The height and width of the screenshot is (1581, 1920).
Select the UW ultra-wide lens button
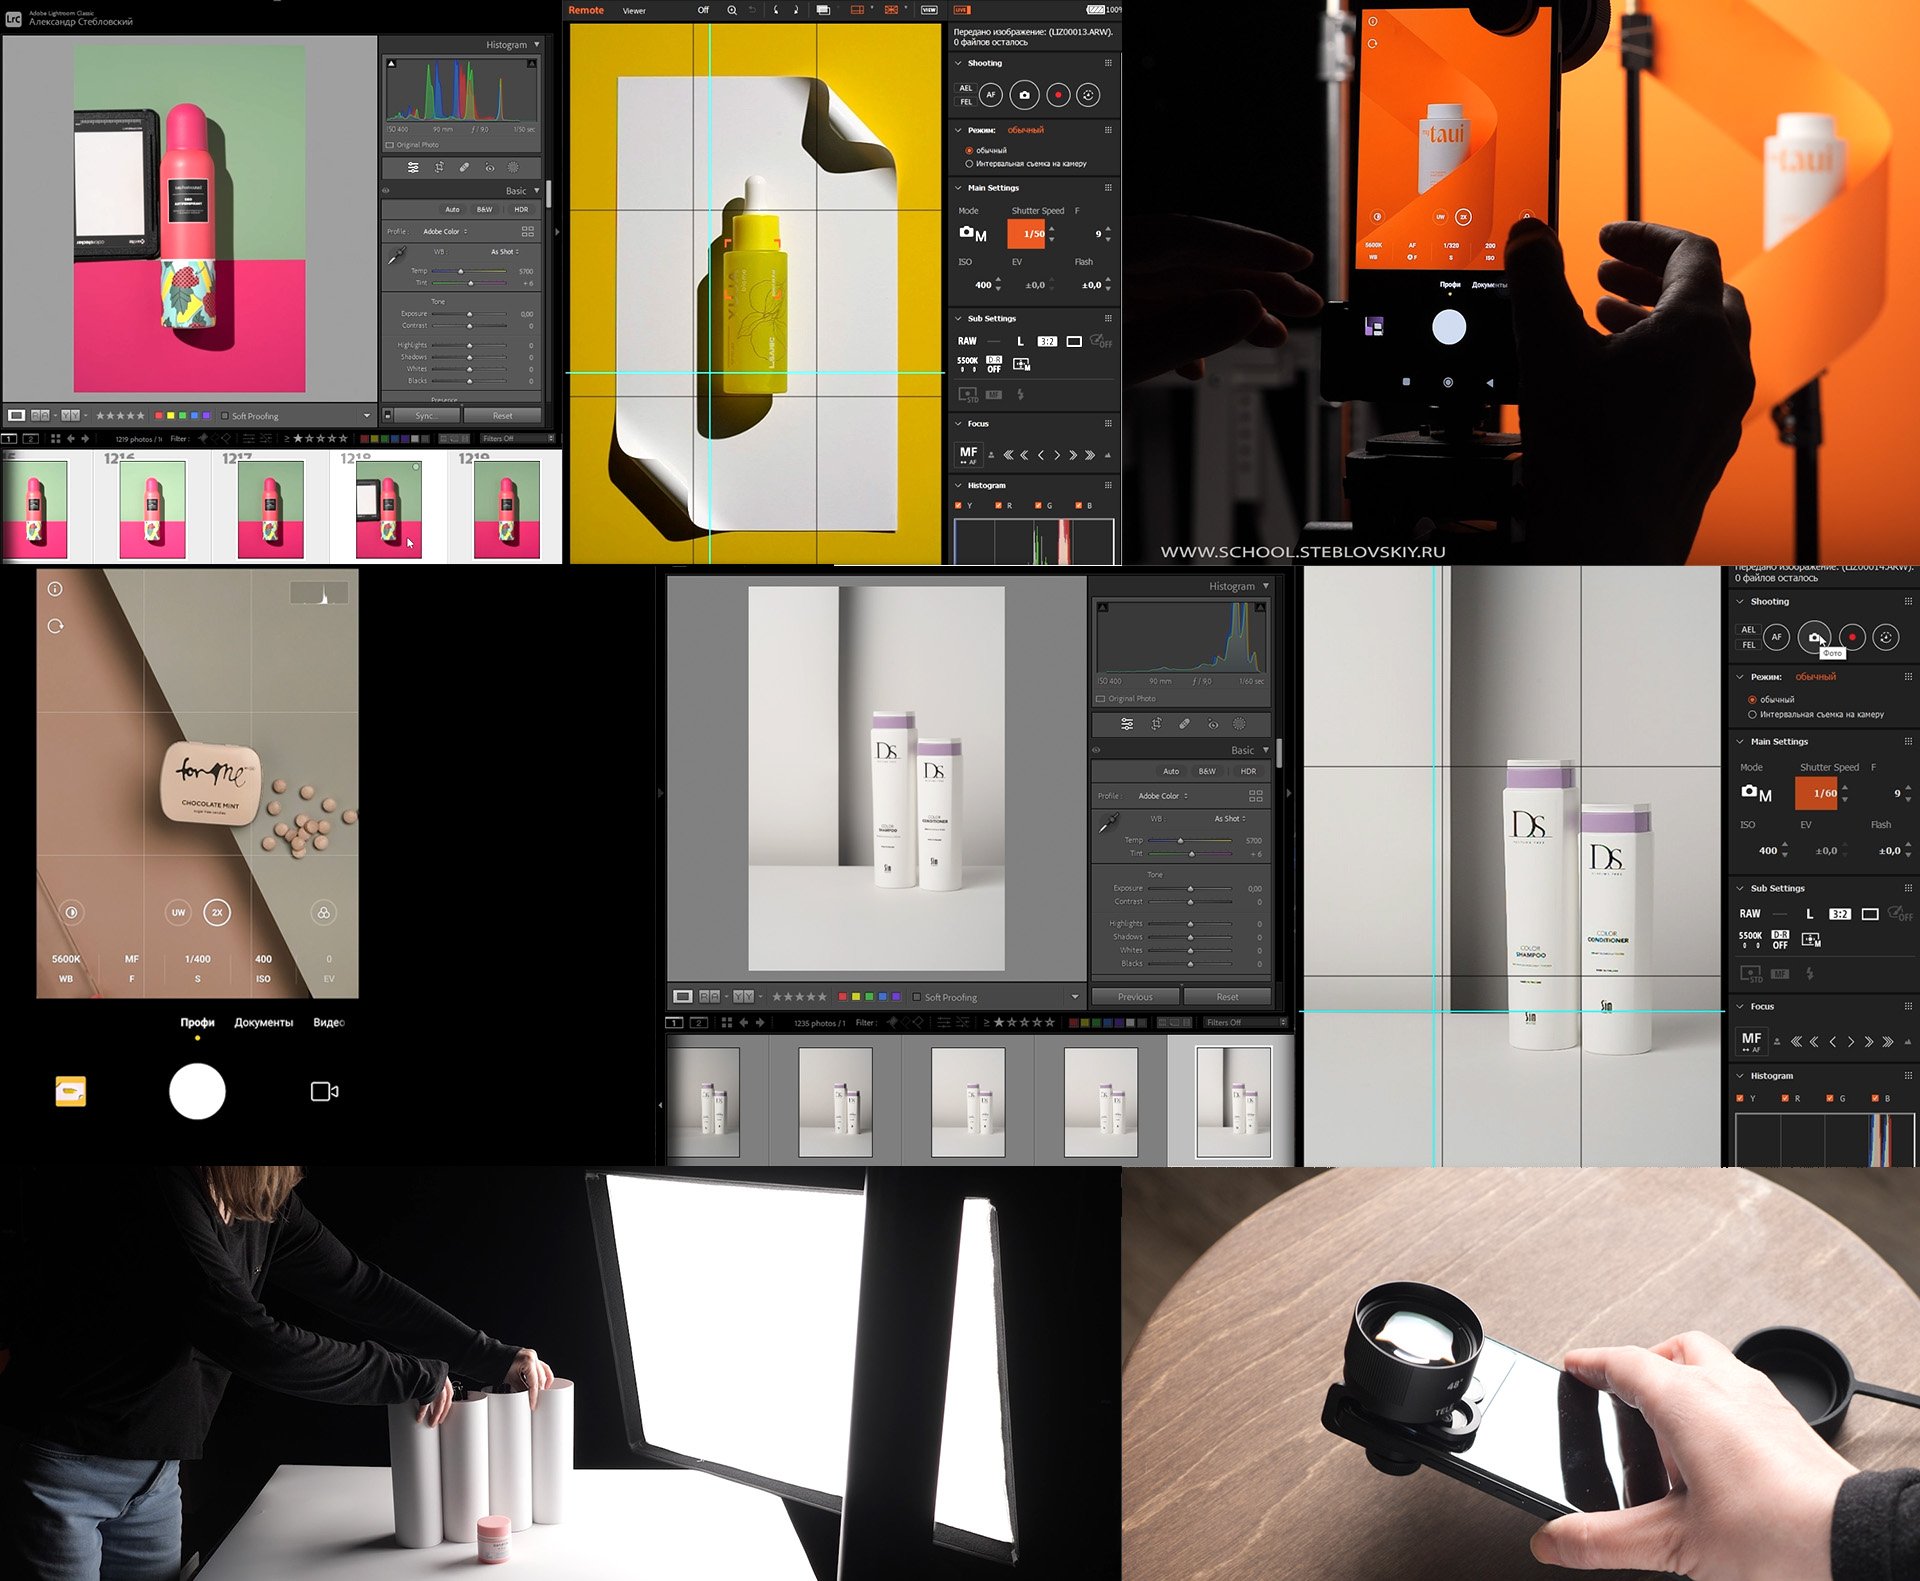[x=178, y=912]
